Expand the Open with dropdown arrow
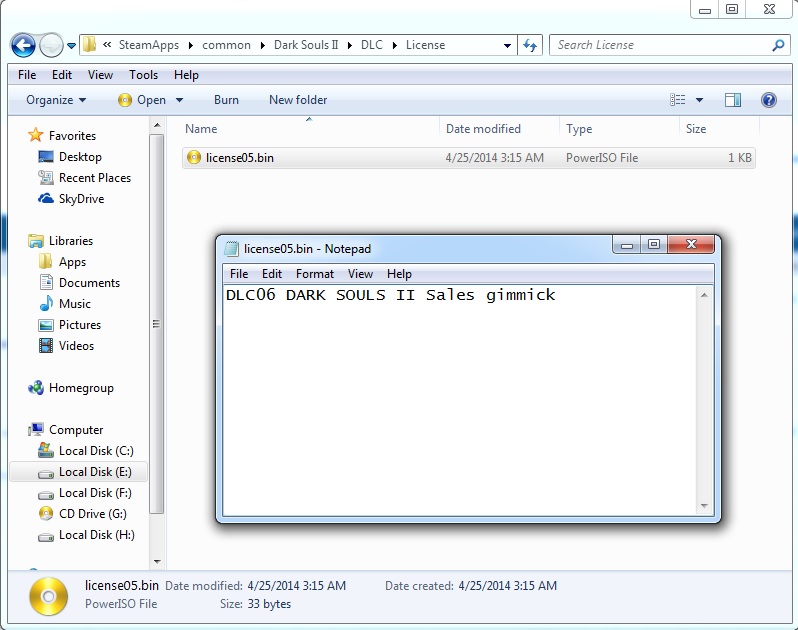Screen dimensions: 798x630 (180, 100)
